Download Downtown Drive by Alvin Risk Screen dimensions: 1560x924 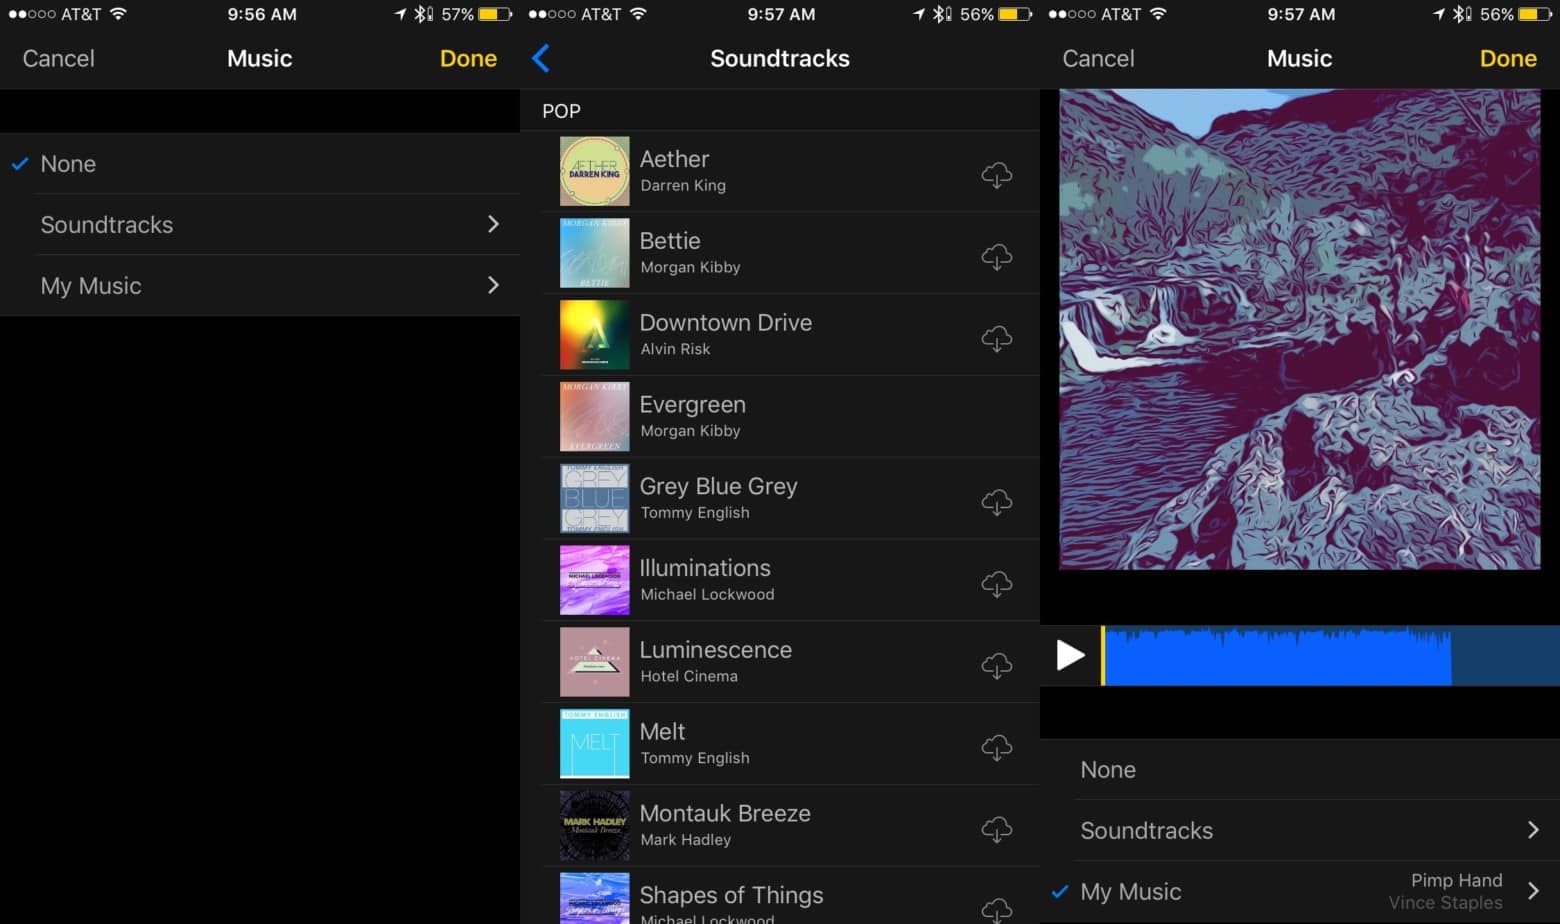(997, 338)
